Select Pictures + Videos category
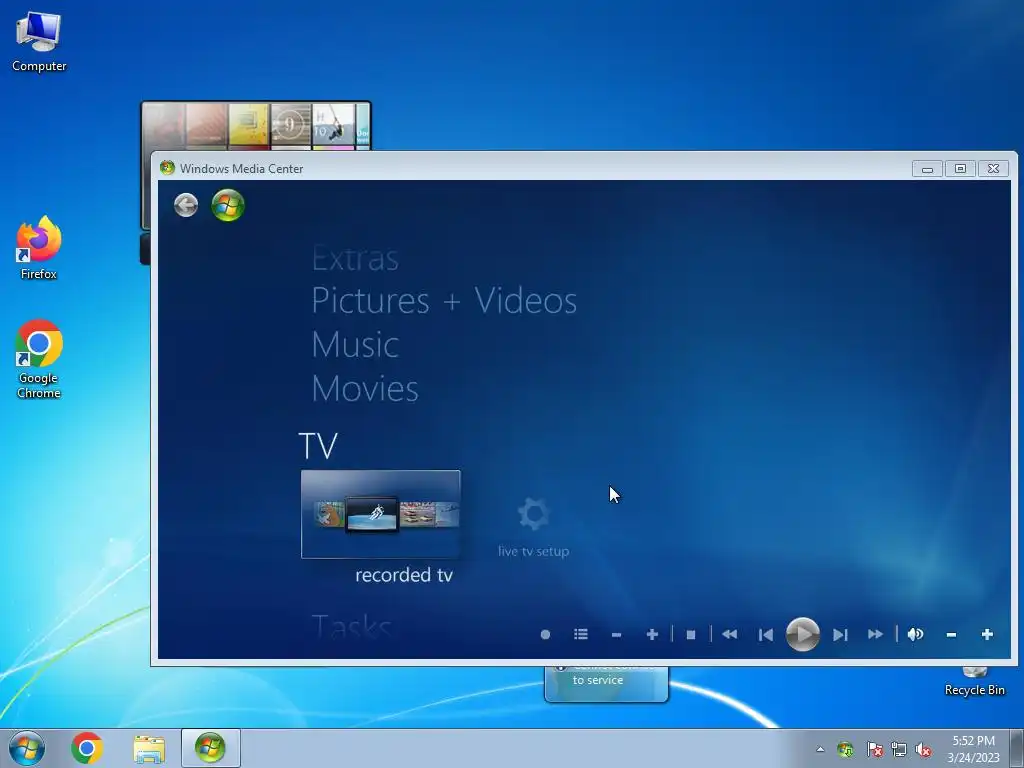 pos(444,300)
